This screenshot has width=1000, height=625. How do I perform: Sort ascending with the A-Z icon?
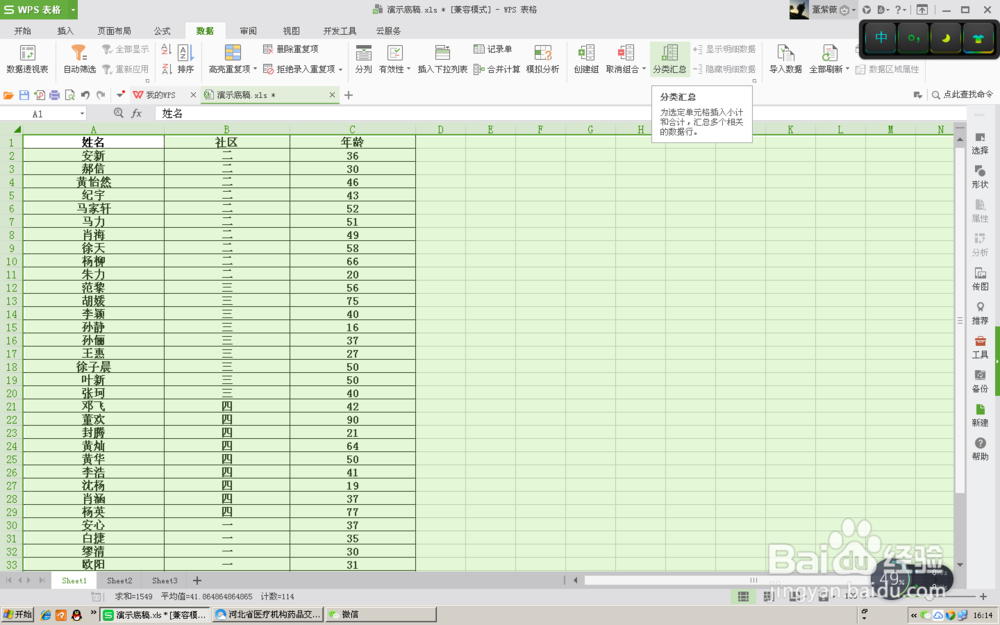click(166, 50)
